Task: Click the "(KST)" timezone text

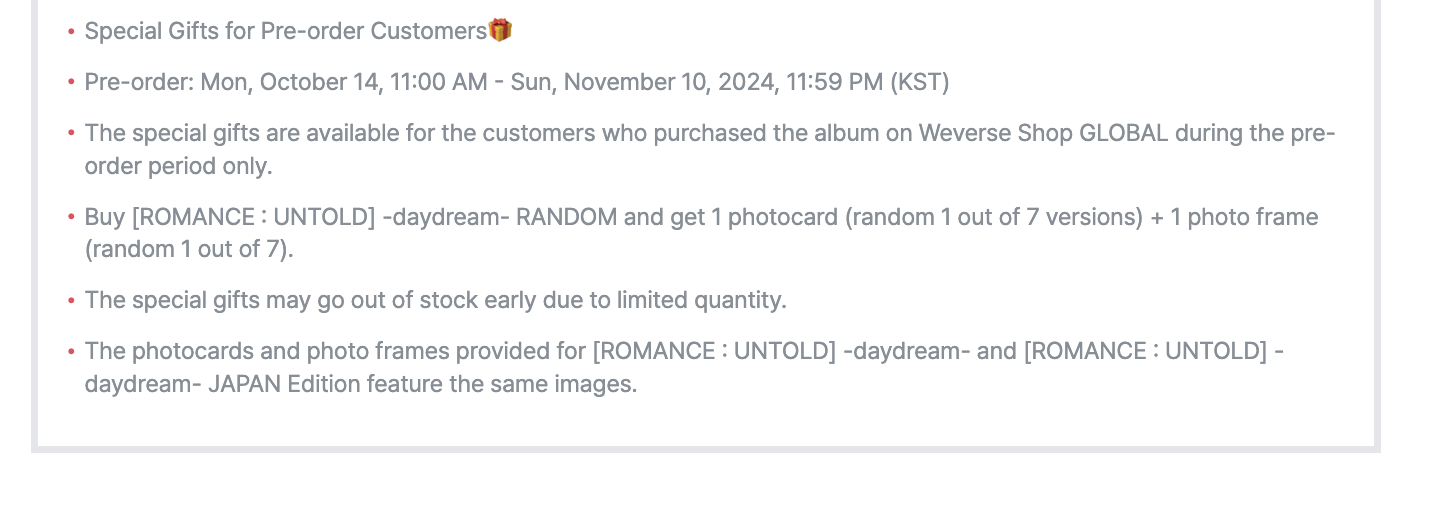Action: (x=919, y=82)
